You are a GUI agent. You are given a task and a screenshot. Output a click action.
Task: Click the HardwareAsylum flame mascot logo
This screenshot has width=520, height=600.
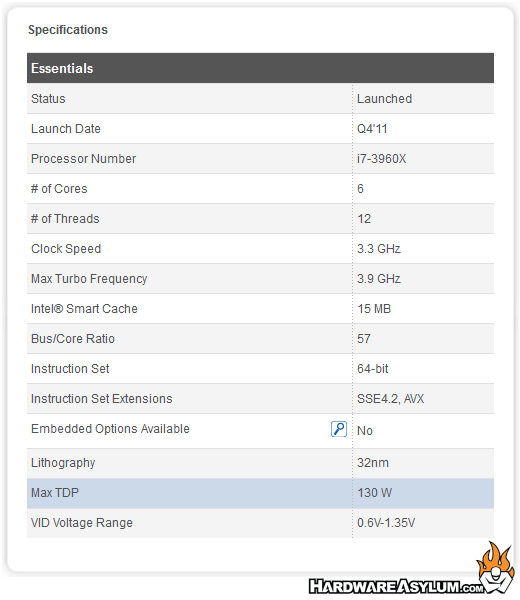click(x=495, y=567)
